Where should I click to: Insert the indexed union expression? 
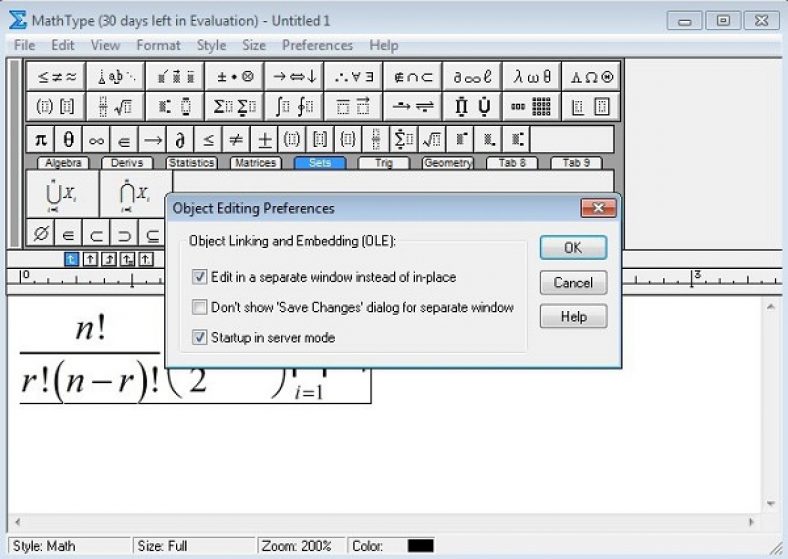pos(62,194)
